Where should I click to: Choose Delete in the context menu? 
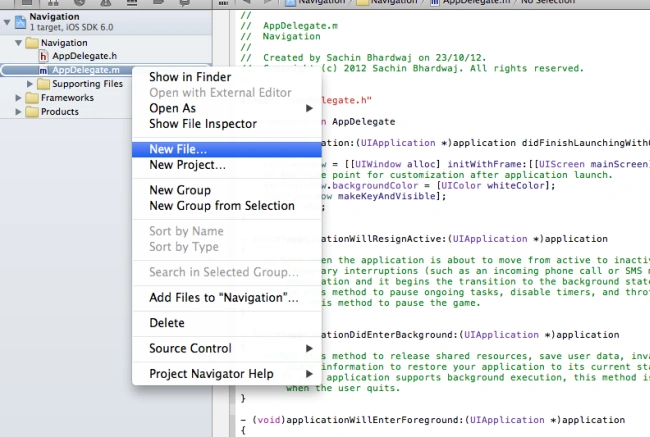coord(227,323)
